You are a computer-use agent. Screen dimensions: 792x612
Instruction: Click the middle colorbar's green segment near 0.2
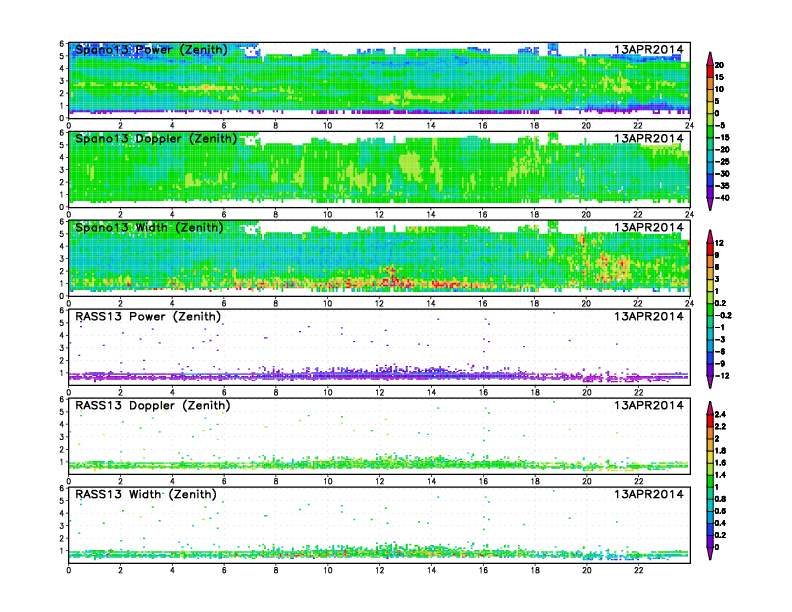(x=710, y=310)
